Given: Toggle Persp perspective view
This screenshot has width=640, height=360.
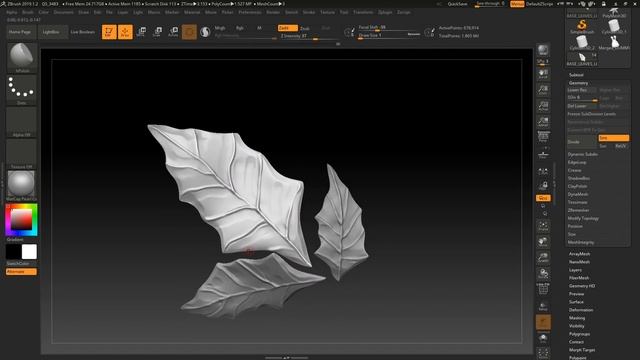Looking at the screenshot, I should [543, 138].
